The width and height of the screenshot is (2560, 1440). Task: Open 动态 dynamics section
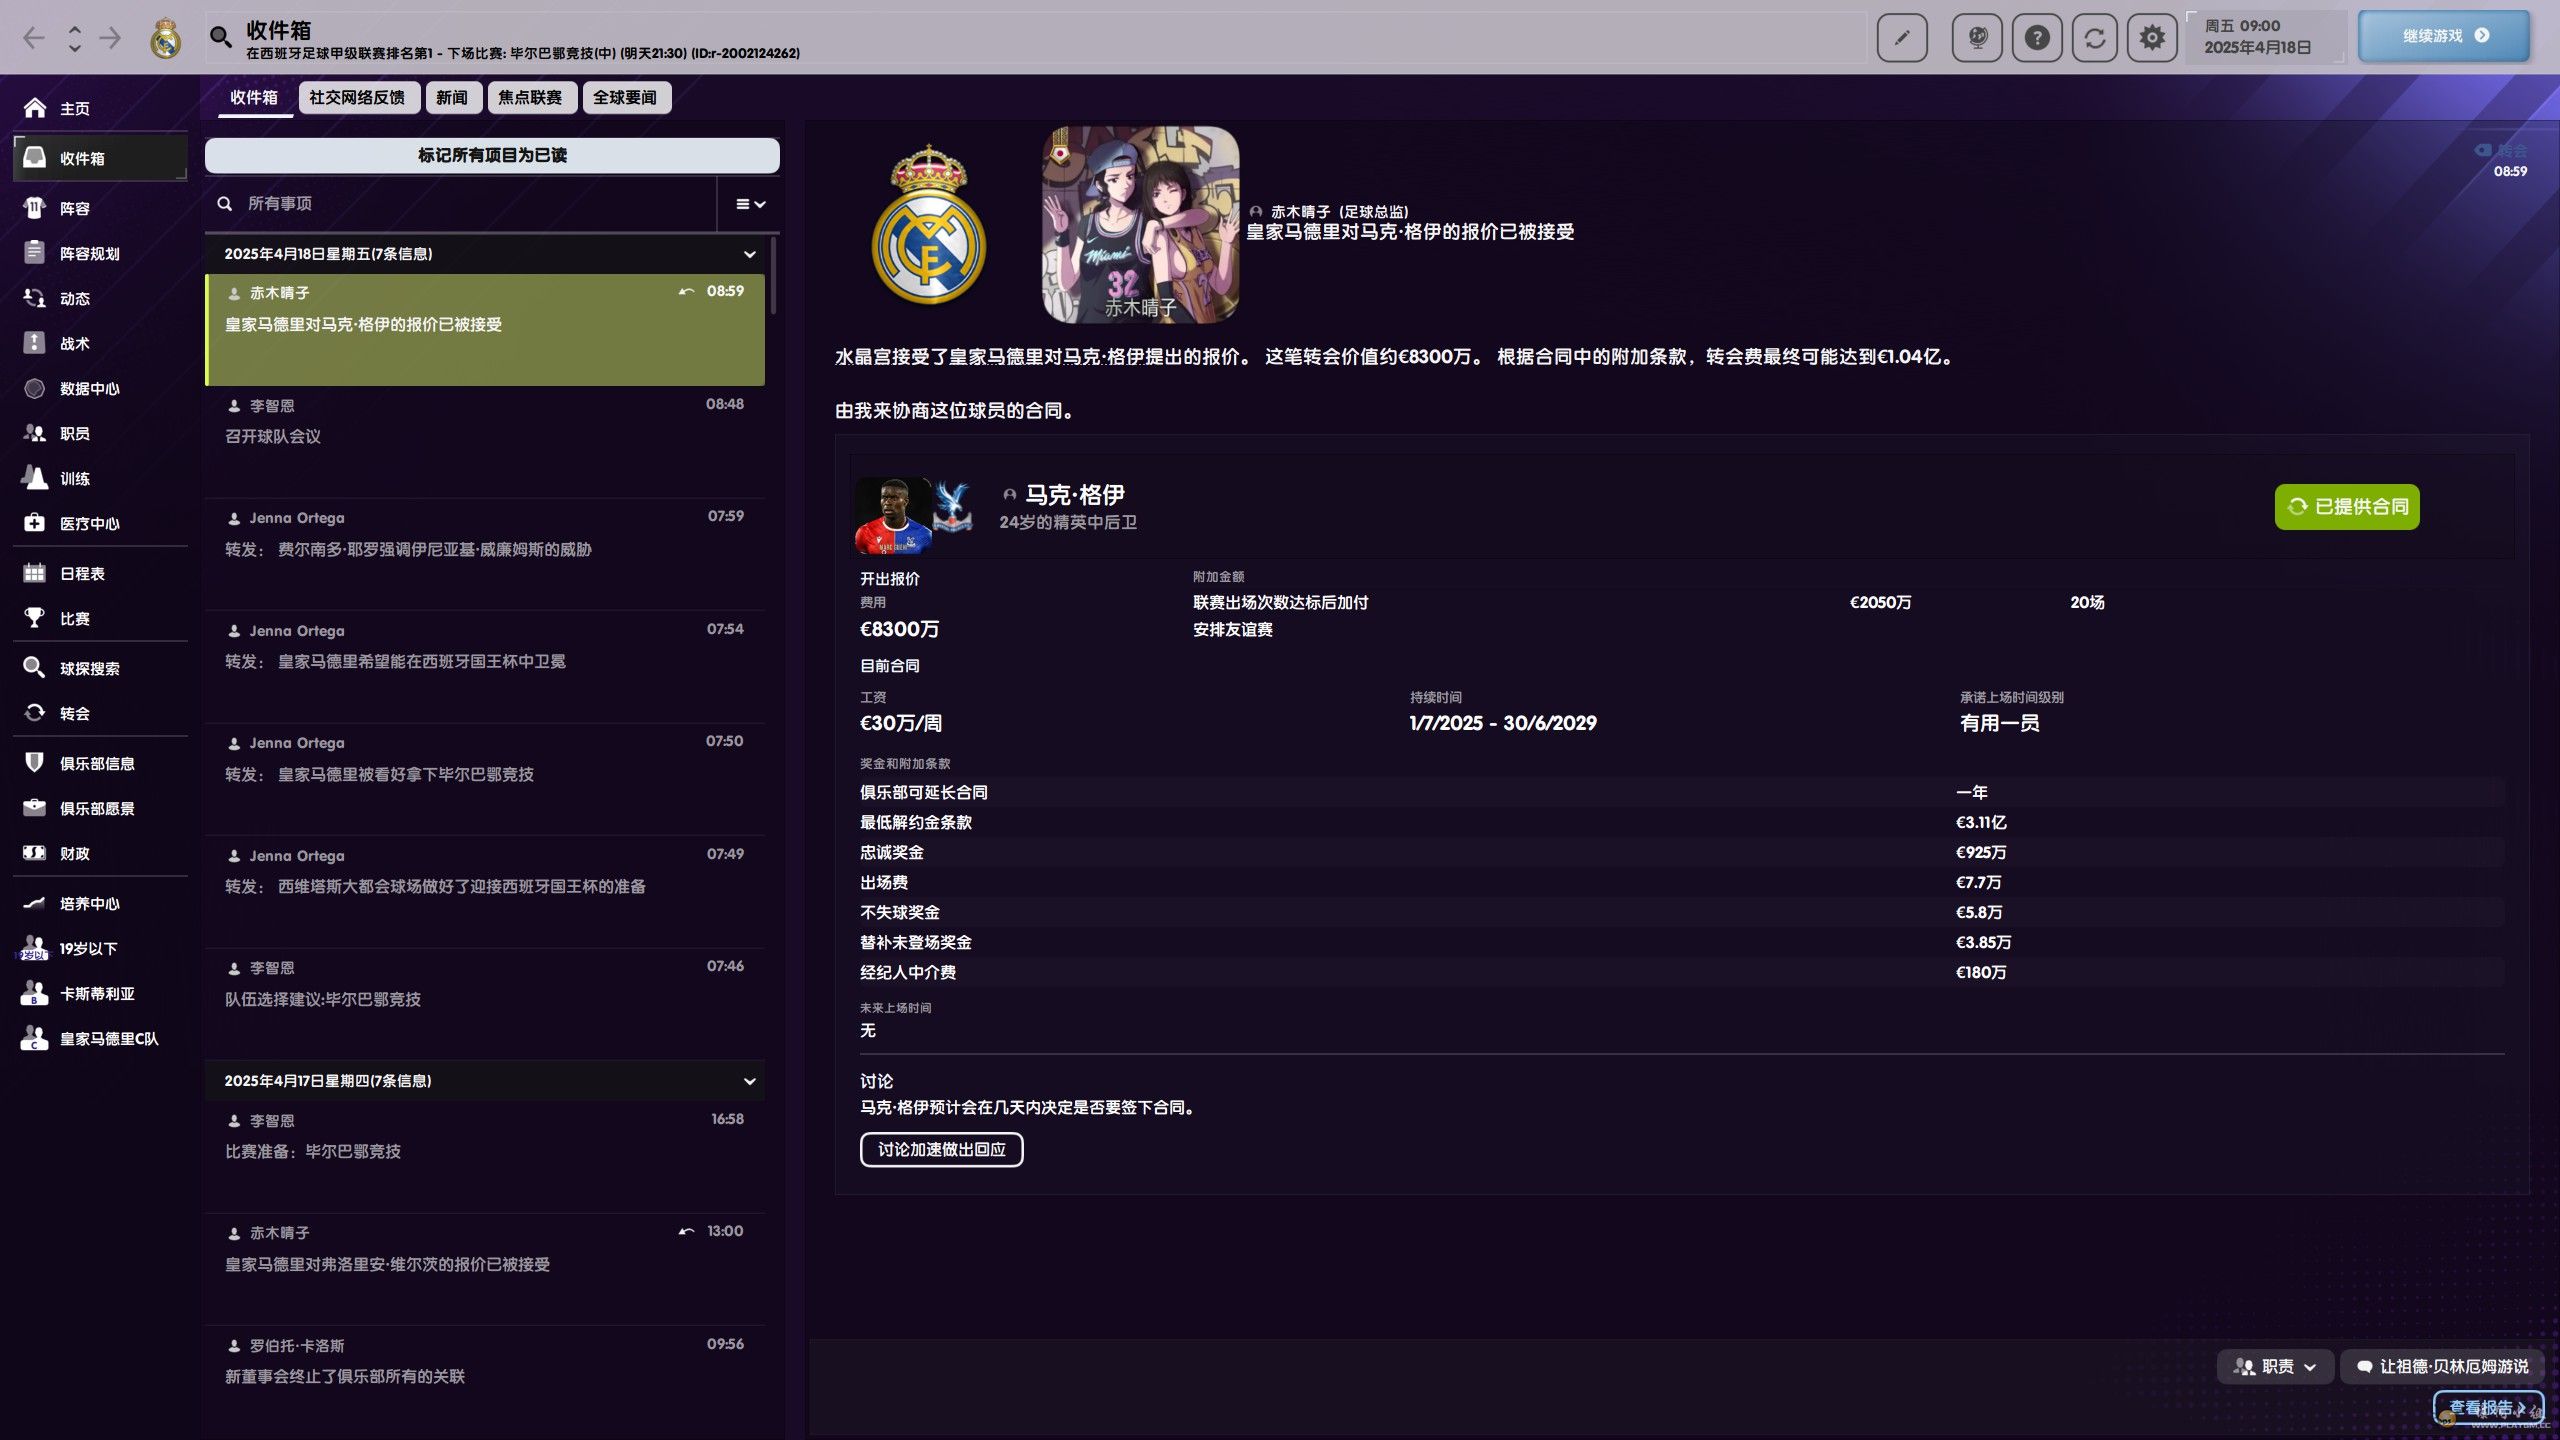pos(100,298)
